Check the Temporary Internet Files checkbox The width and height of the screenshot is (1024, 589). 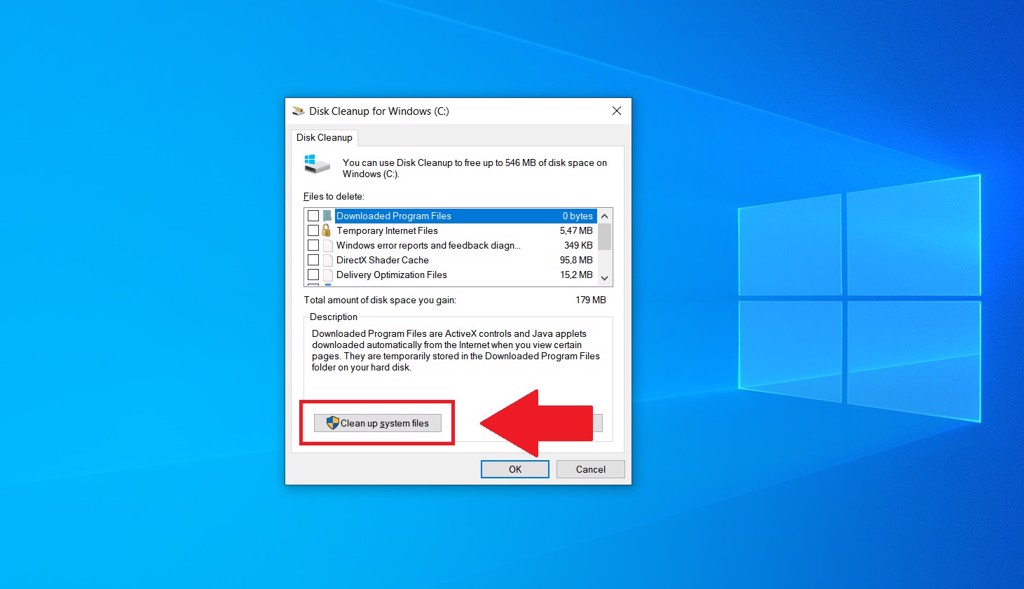pyautogui.click(x=313, y=231)
